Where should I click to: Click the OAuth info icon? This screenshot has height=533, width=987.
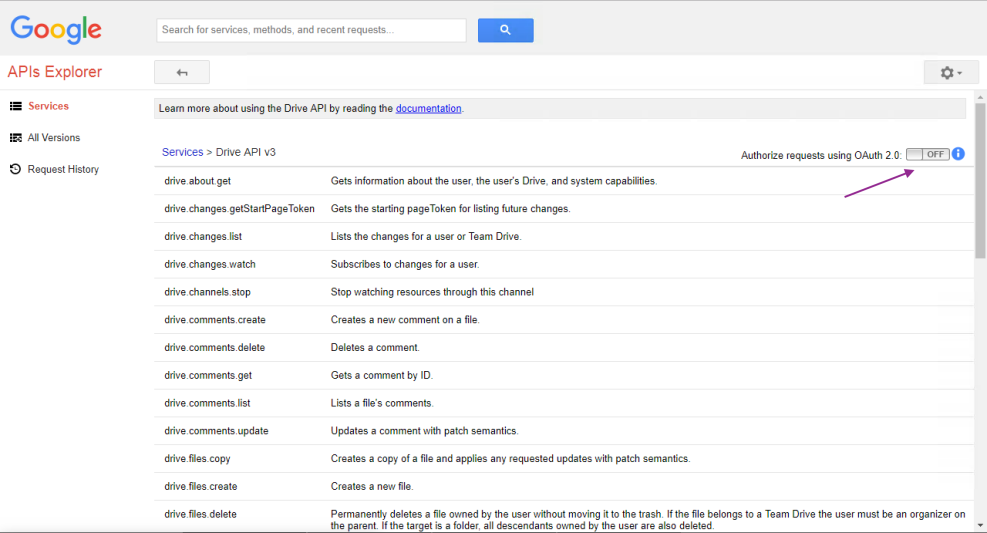[958, 154]
